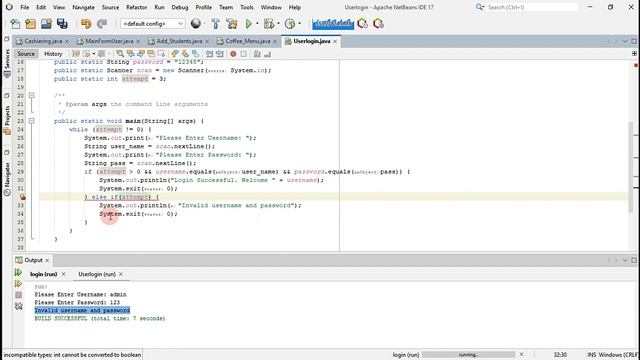Open the Edit menu
Image resolution: width=640 pixels, height=360 pixels.
[x=41, y=7]
